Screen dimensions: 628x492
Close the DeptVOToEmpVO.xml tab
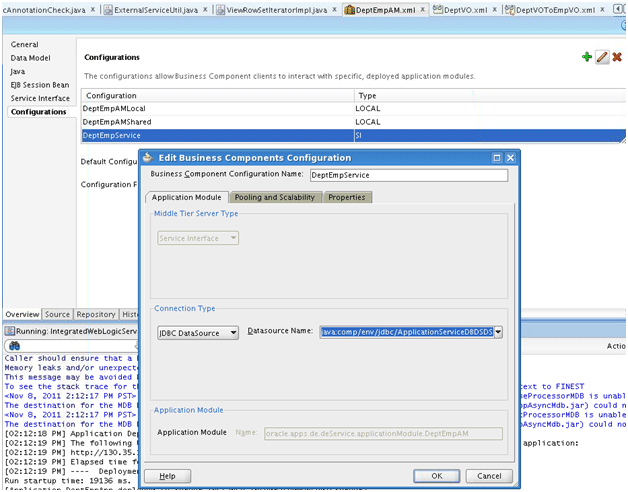coord(602,10)
